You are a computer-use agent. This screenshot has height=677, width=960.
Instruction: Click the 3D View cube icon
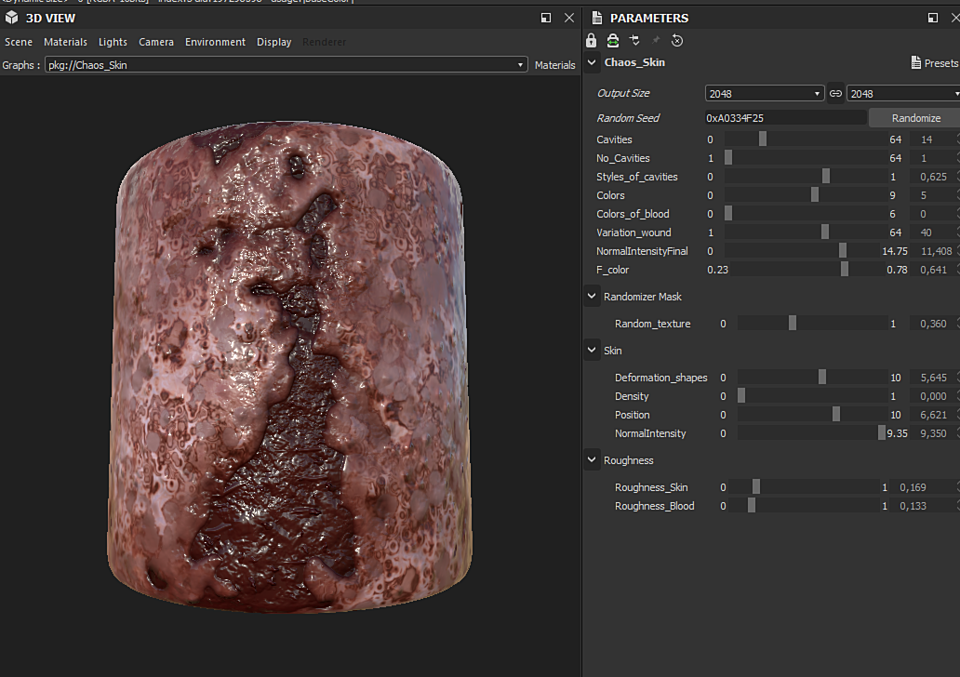(x=11, y=18)
